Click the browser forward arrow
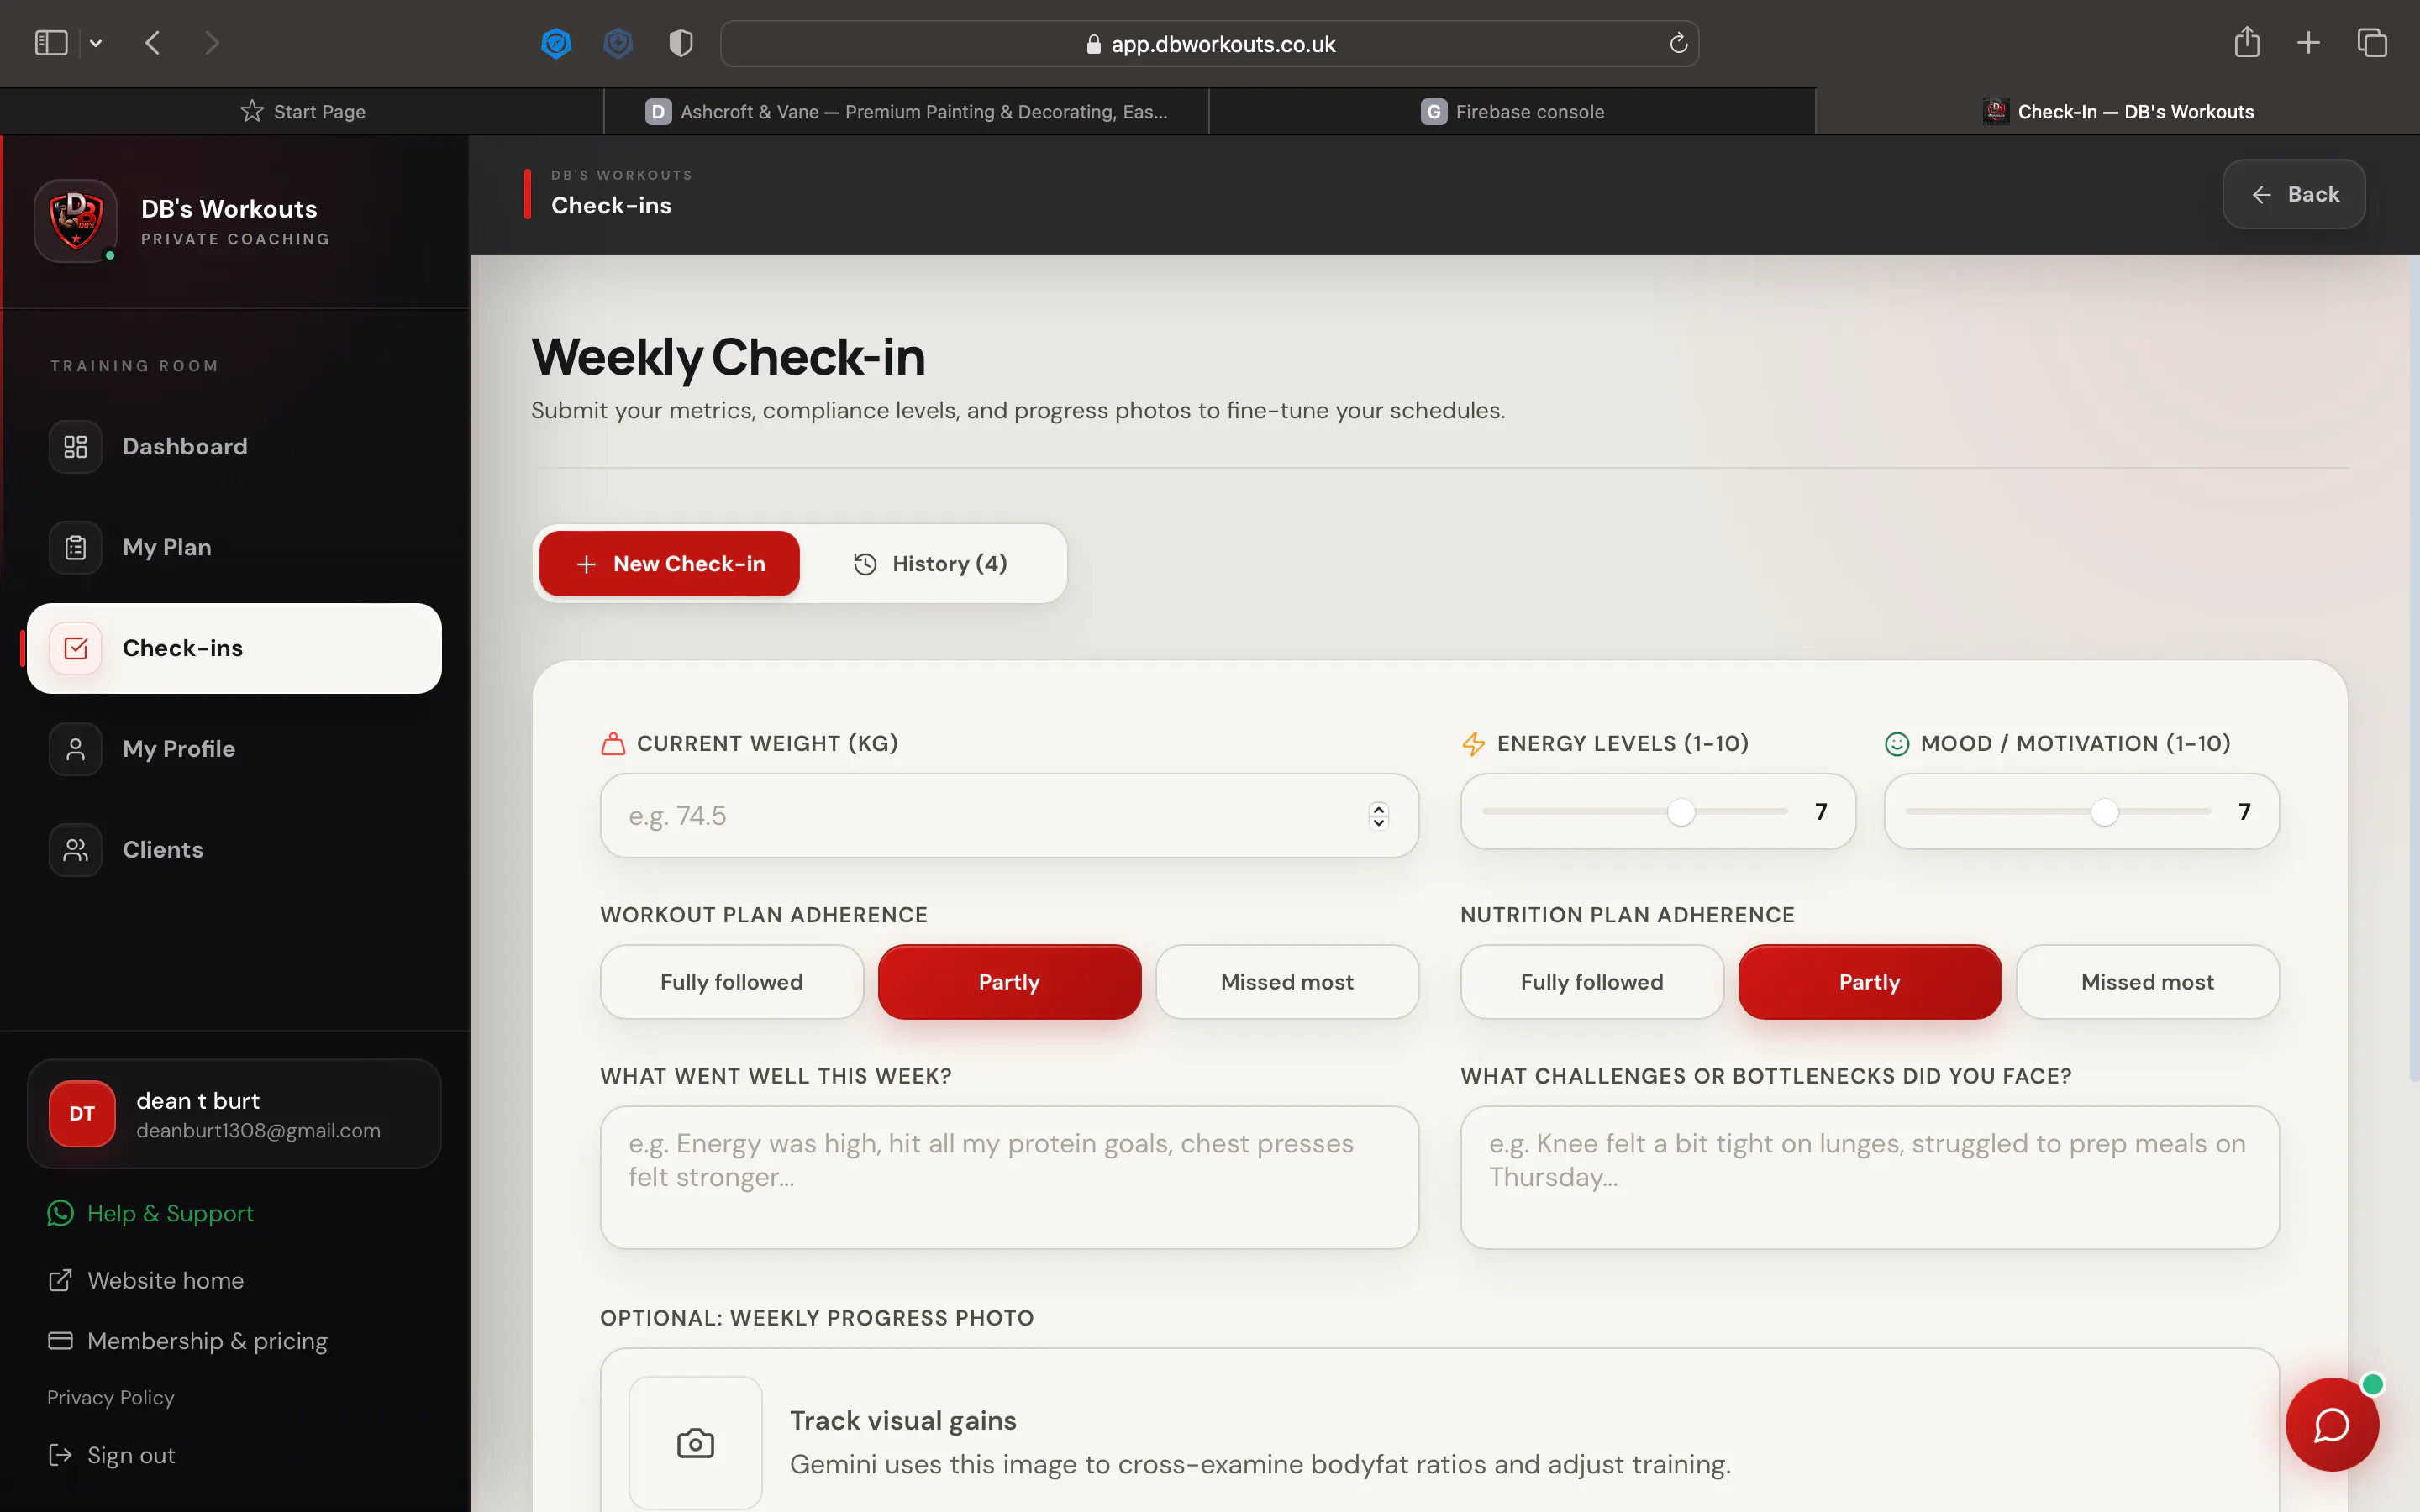This screenshot has width=2420, height=1512. [211, 43]
